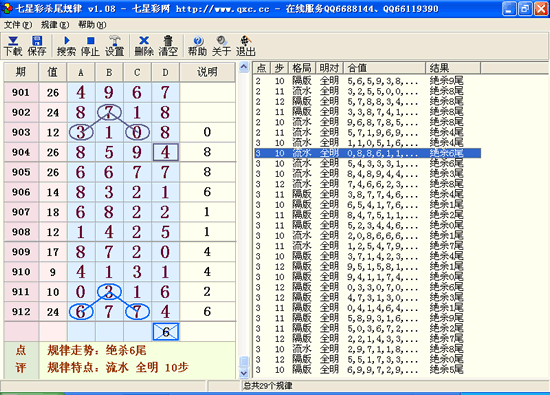Sort list by 格局 column header
Image resolution: width=550 pixels, height=395 pixels.
[x=302, y=68]
